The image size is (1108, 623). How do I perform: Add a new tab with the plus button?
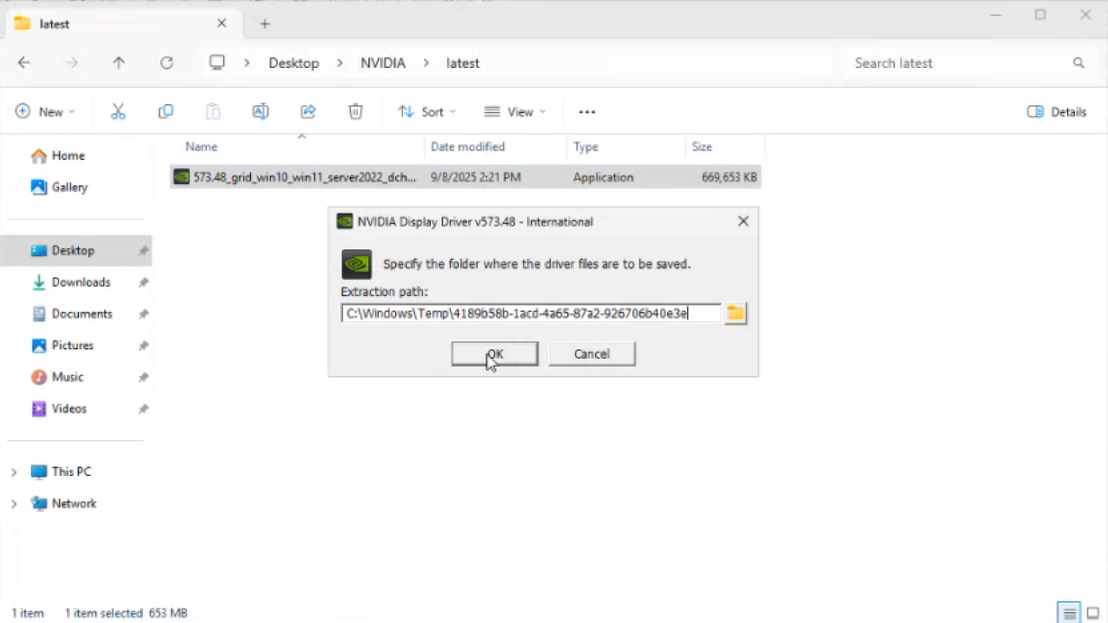[x=265, y=24]
